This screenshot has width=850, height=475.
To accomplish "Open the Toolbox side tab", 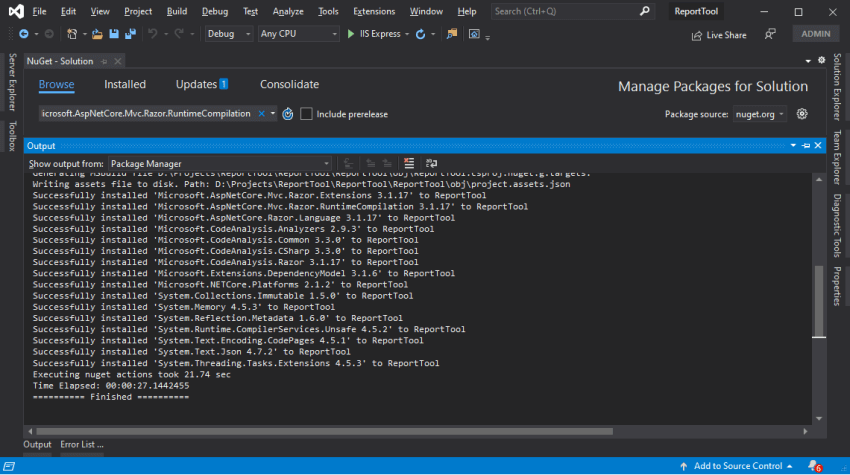I will [12, 136].
